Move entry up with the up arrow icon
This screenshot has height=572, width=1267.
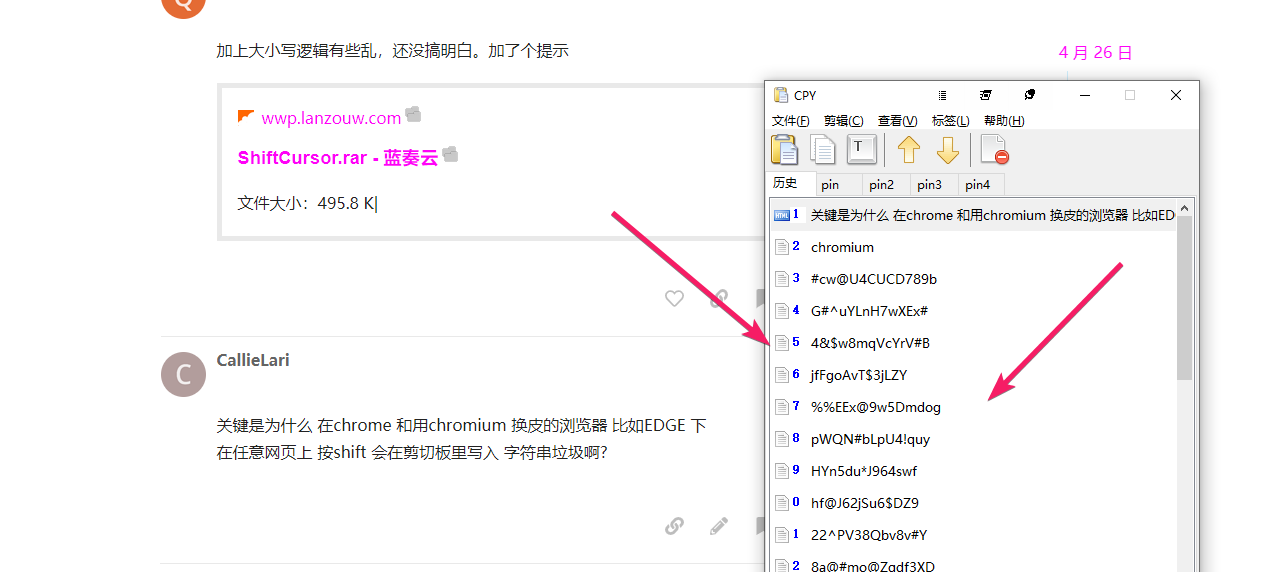click(x=908, y=150)
